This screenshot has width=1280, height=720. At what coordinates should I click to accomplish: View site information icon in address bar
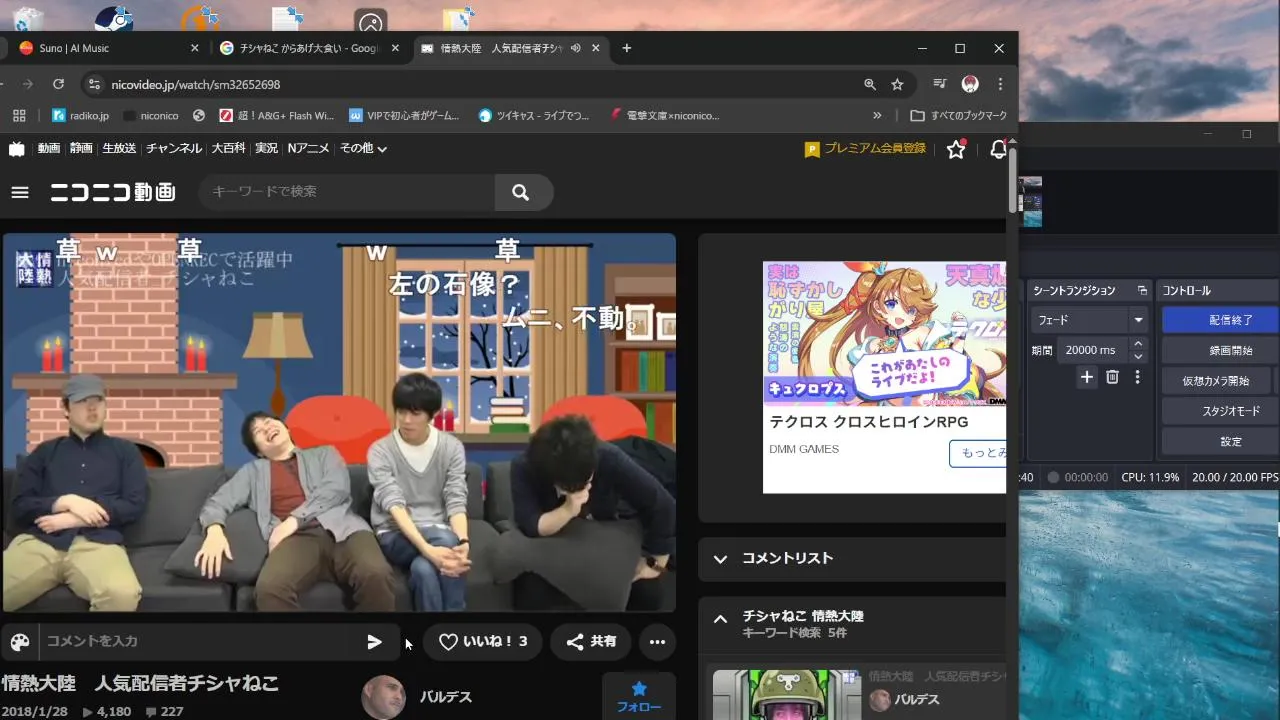tap(94, 85)
